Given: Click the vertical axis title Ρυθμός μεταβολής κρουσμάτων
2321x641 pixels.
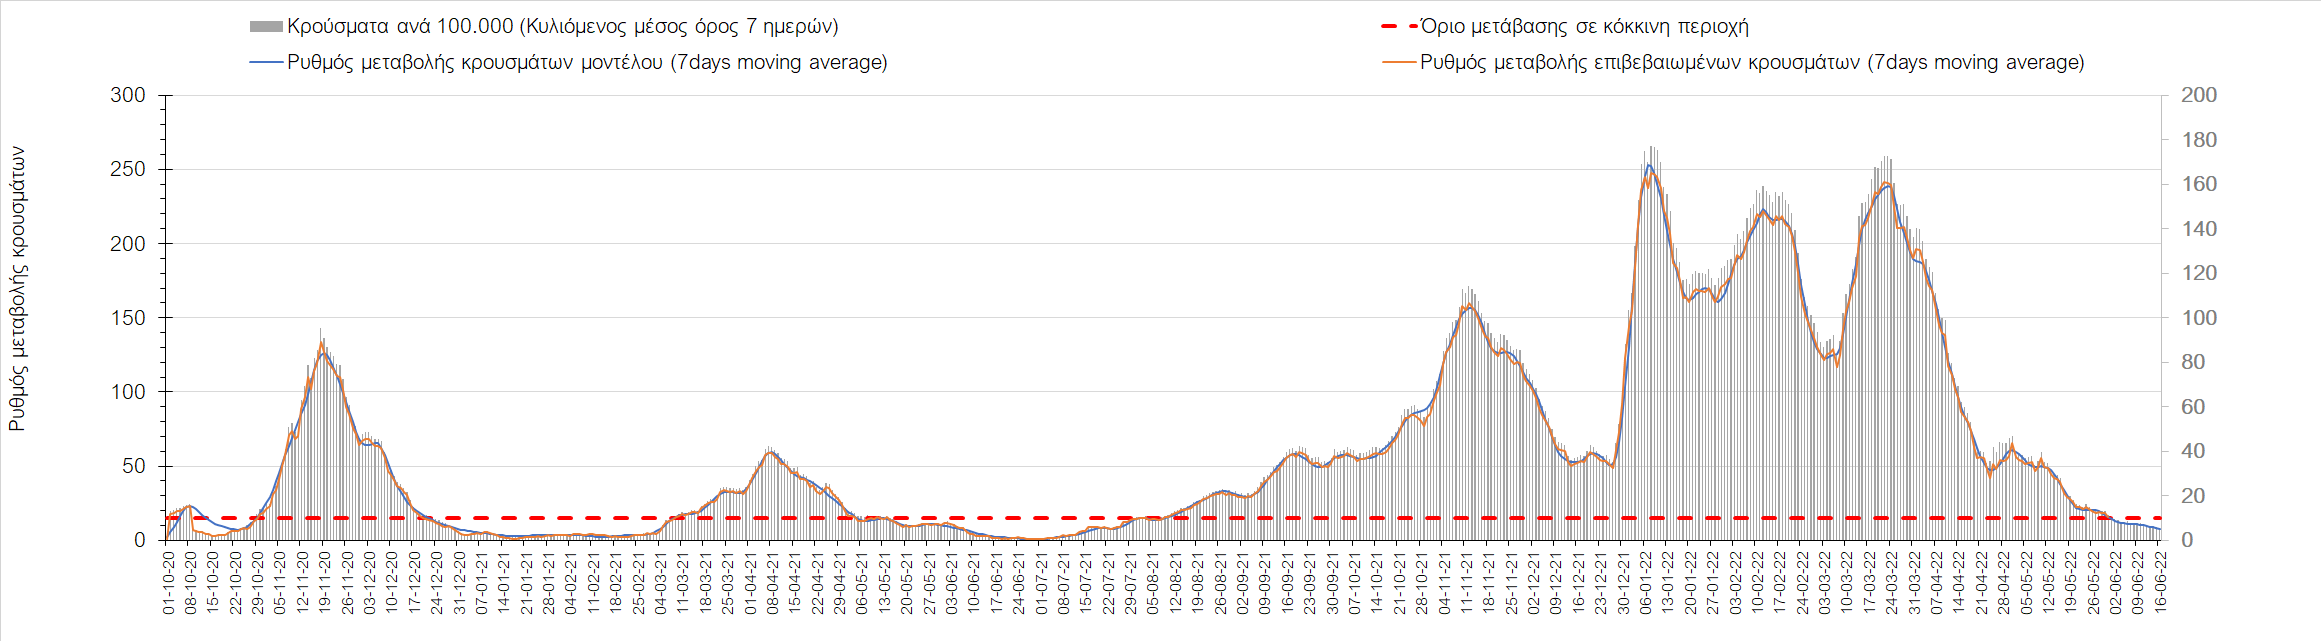Looking at the screenshot, I should (x=17, y=290).
